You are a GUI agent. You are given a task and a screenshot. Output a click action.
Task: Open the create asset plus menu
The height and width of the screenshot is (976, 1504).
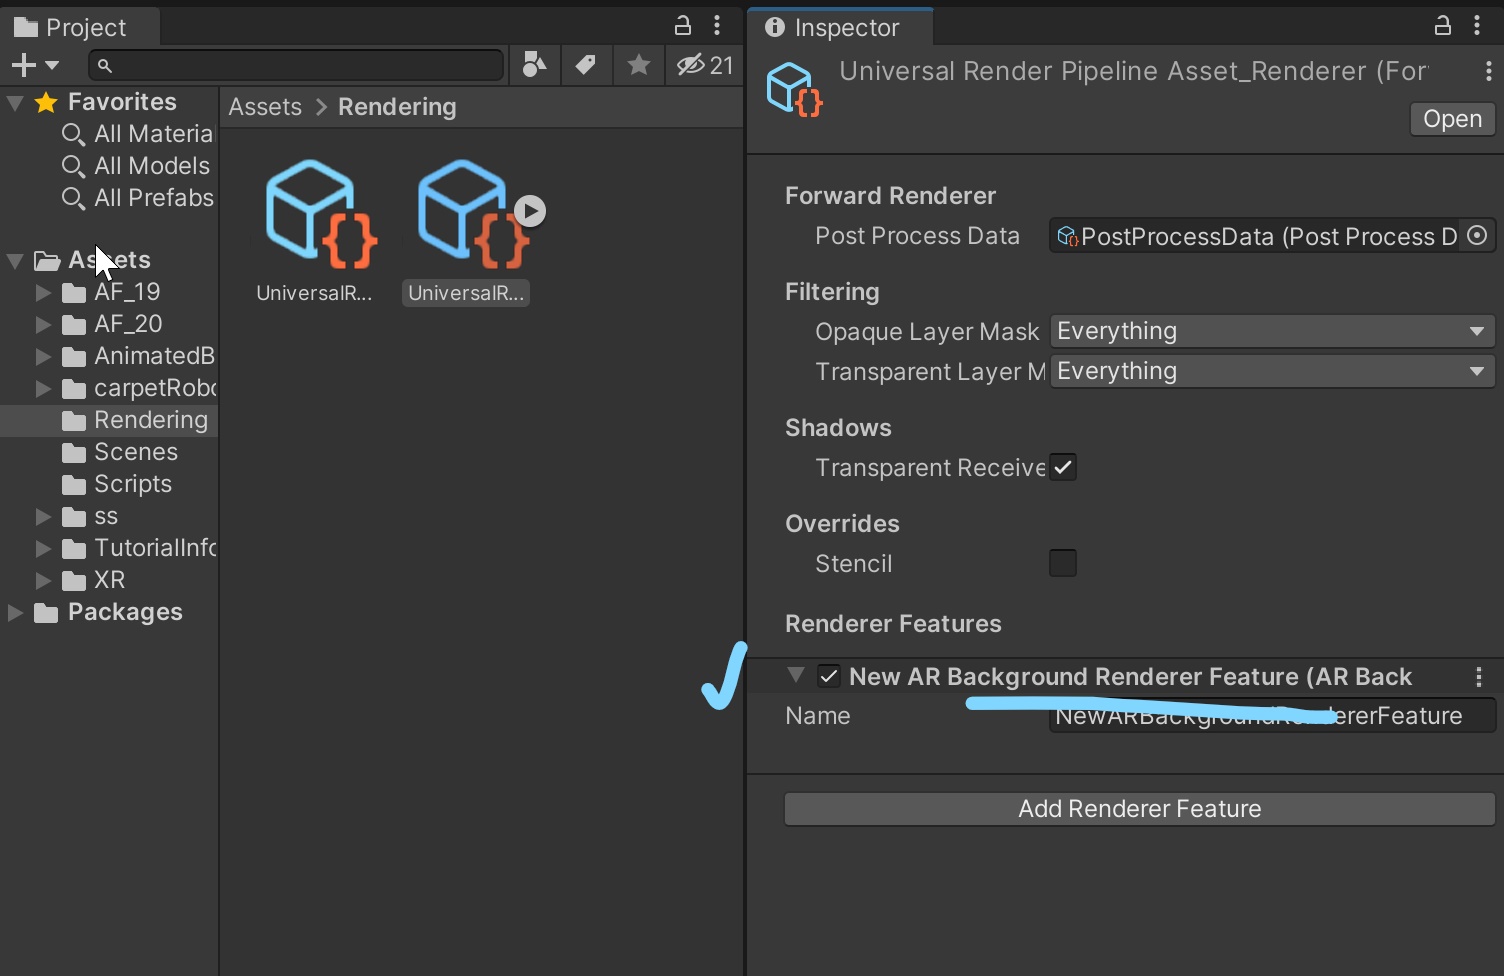[x=35, y=66]
